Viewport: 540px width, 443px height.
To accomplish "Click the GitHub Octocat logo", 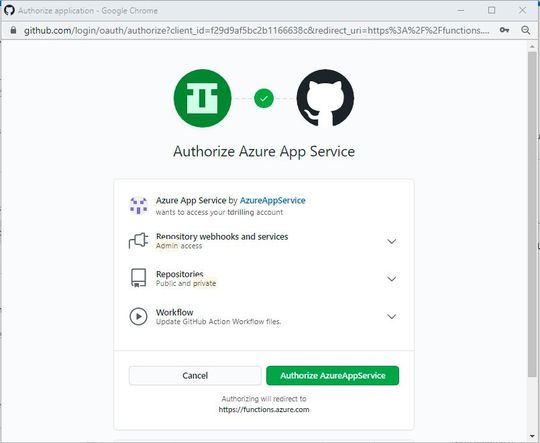I will [325, 98].
